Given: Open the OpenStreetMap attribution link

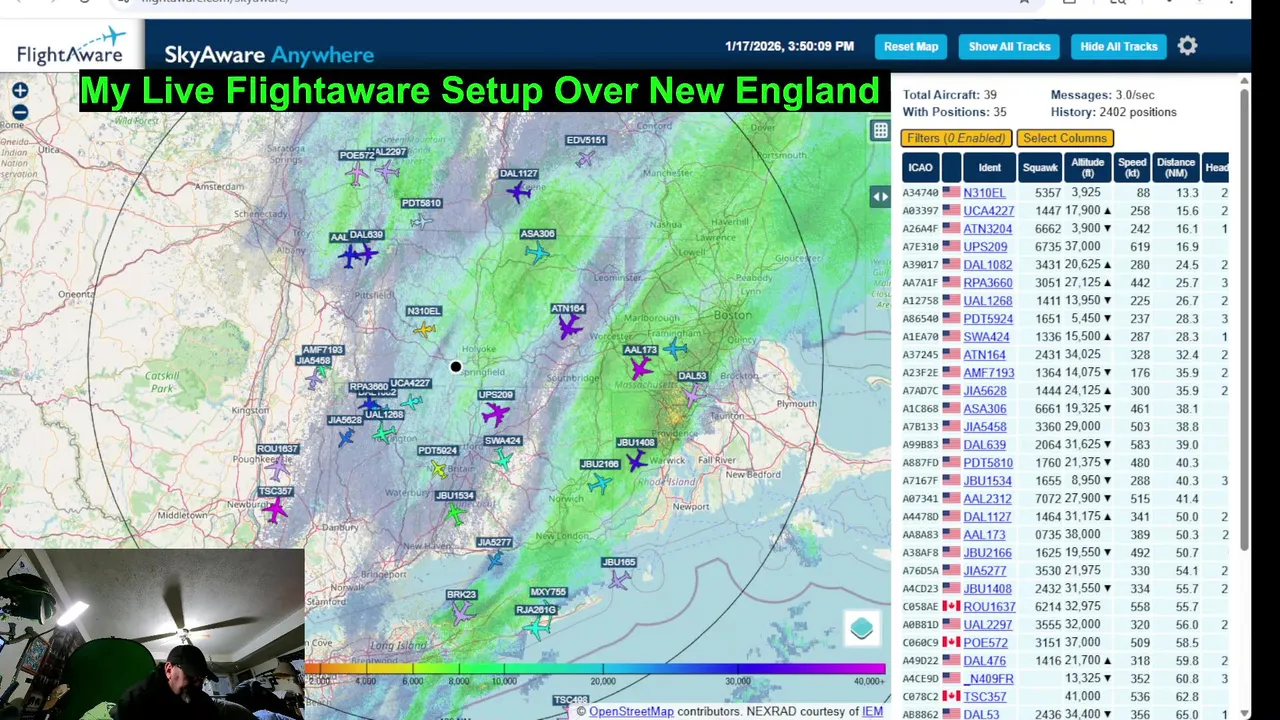Looking at the screenshot, I should tap(631, 711).
